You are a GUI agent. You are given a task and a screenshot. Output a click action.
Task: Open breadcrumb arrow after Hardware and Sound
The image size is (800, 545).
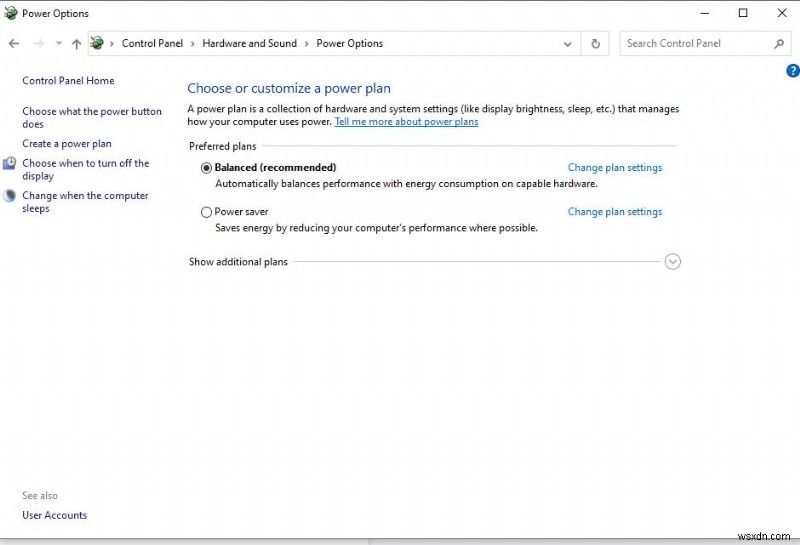(x=307, y=44)
